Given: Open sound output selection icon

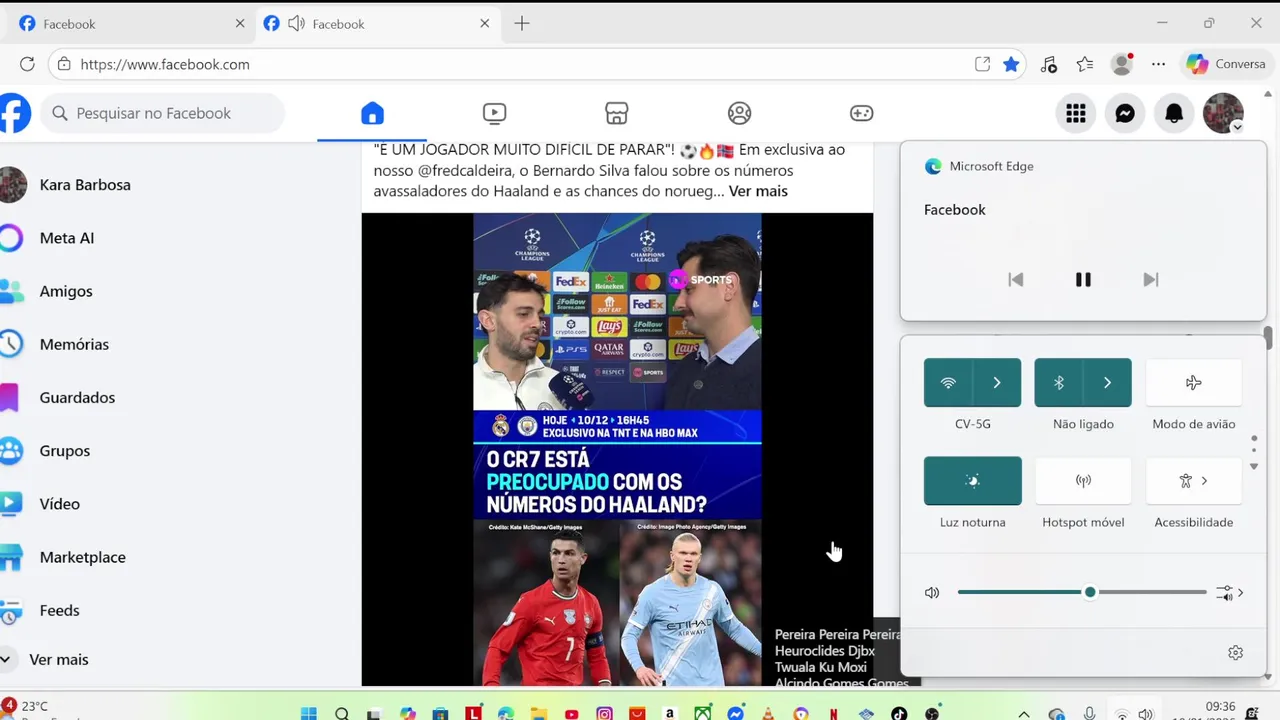Looking at the screenshot, I should tap(1230, 593).
